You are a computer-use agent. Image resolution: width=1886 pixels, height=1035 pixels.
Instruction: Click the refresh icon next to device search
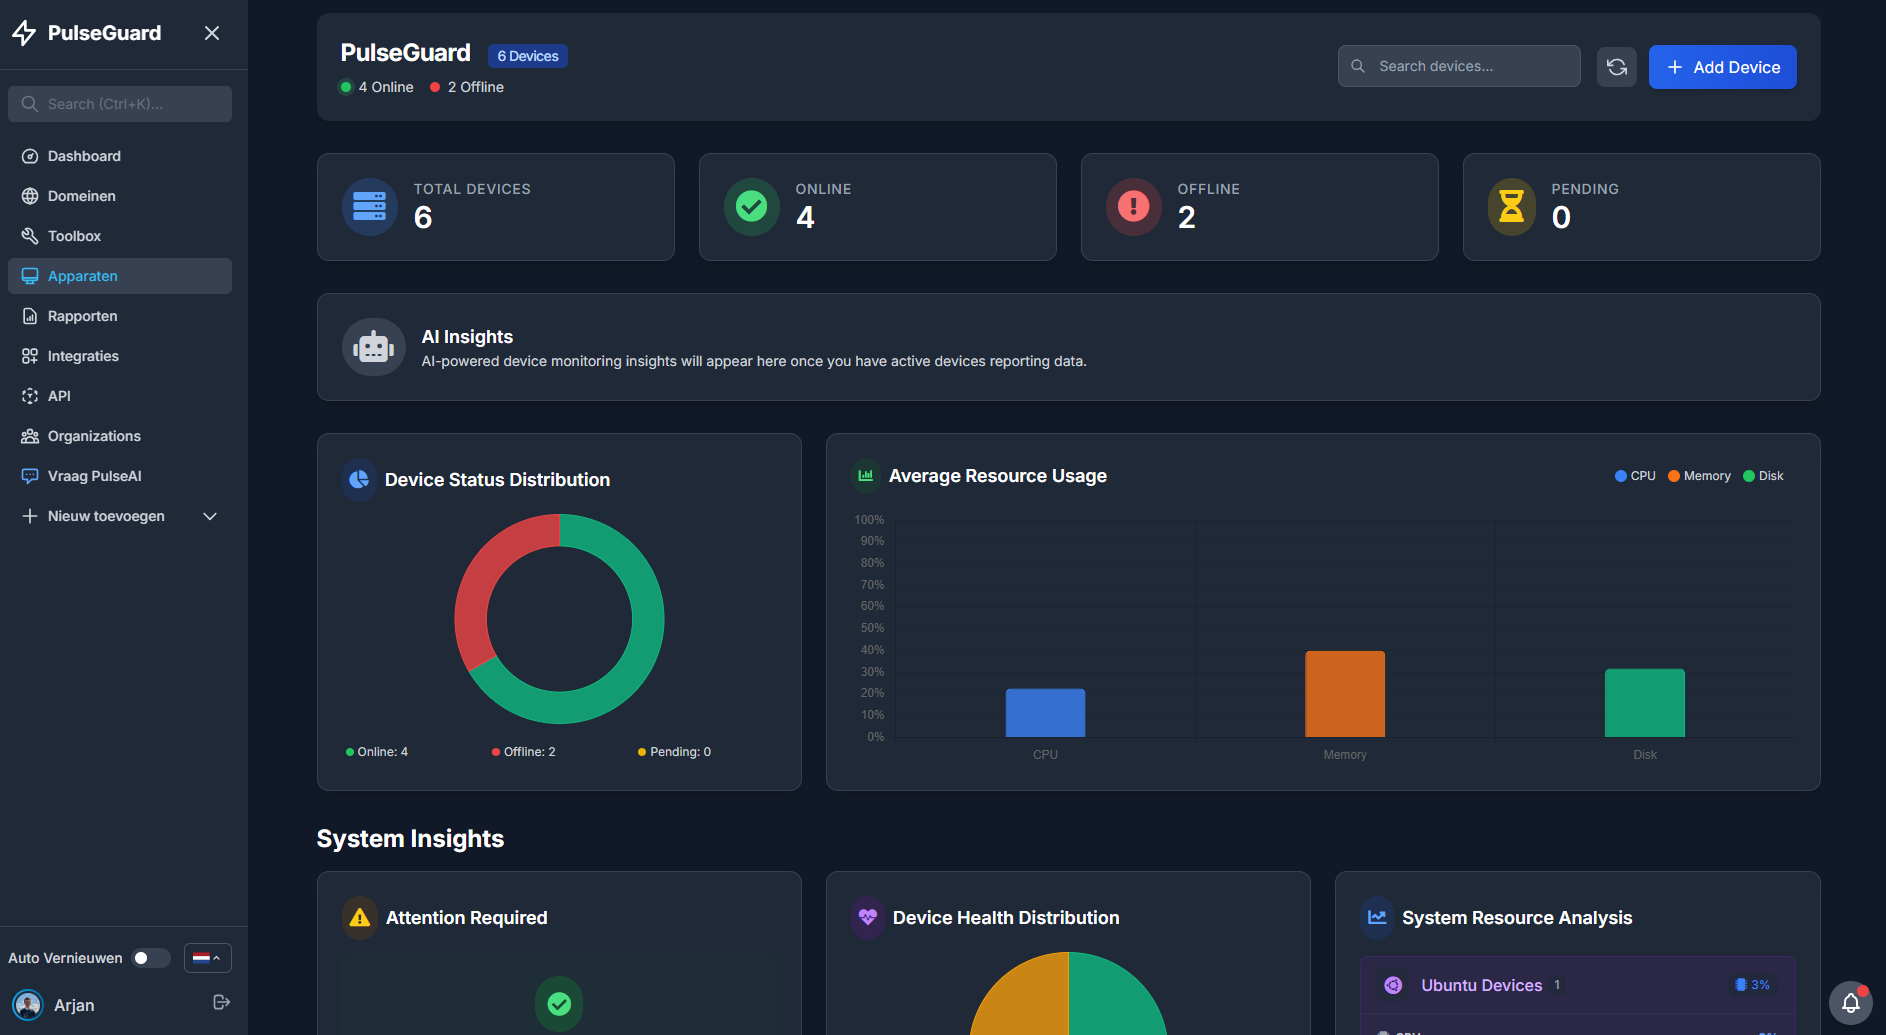click(x=1616, y=66)
